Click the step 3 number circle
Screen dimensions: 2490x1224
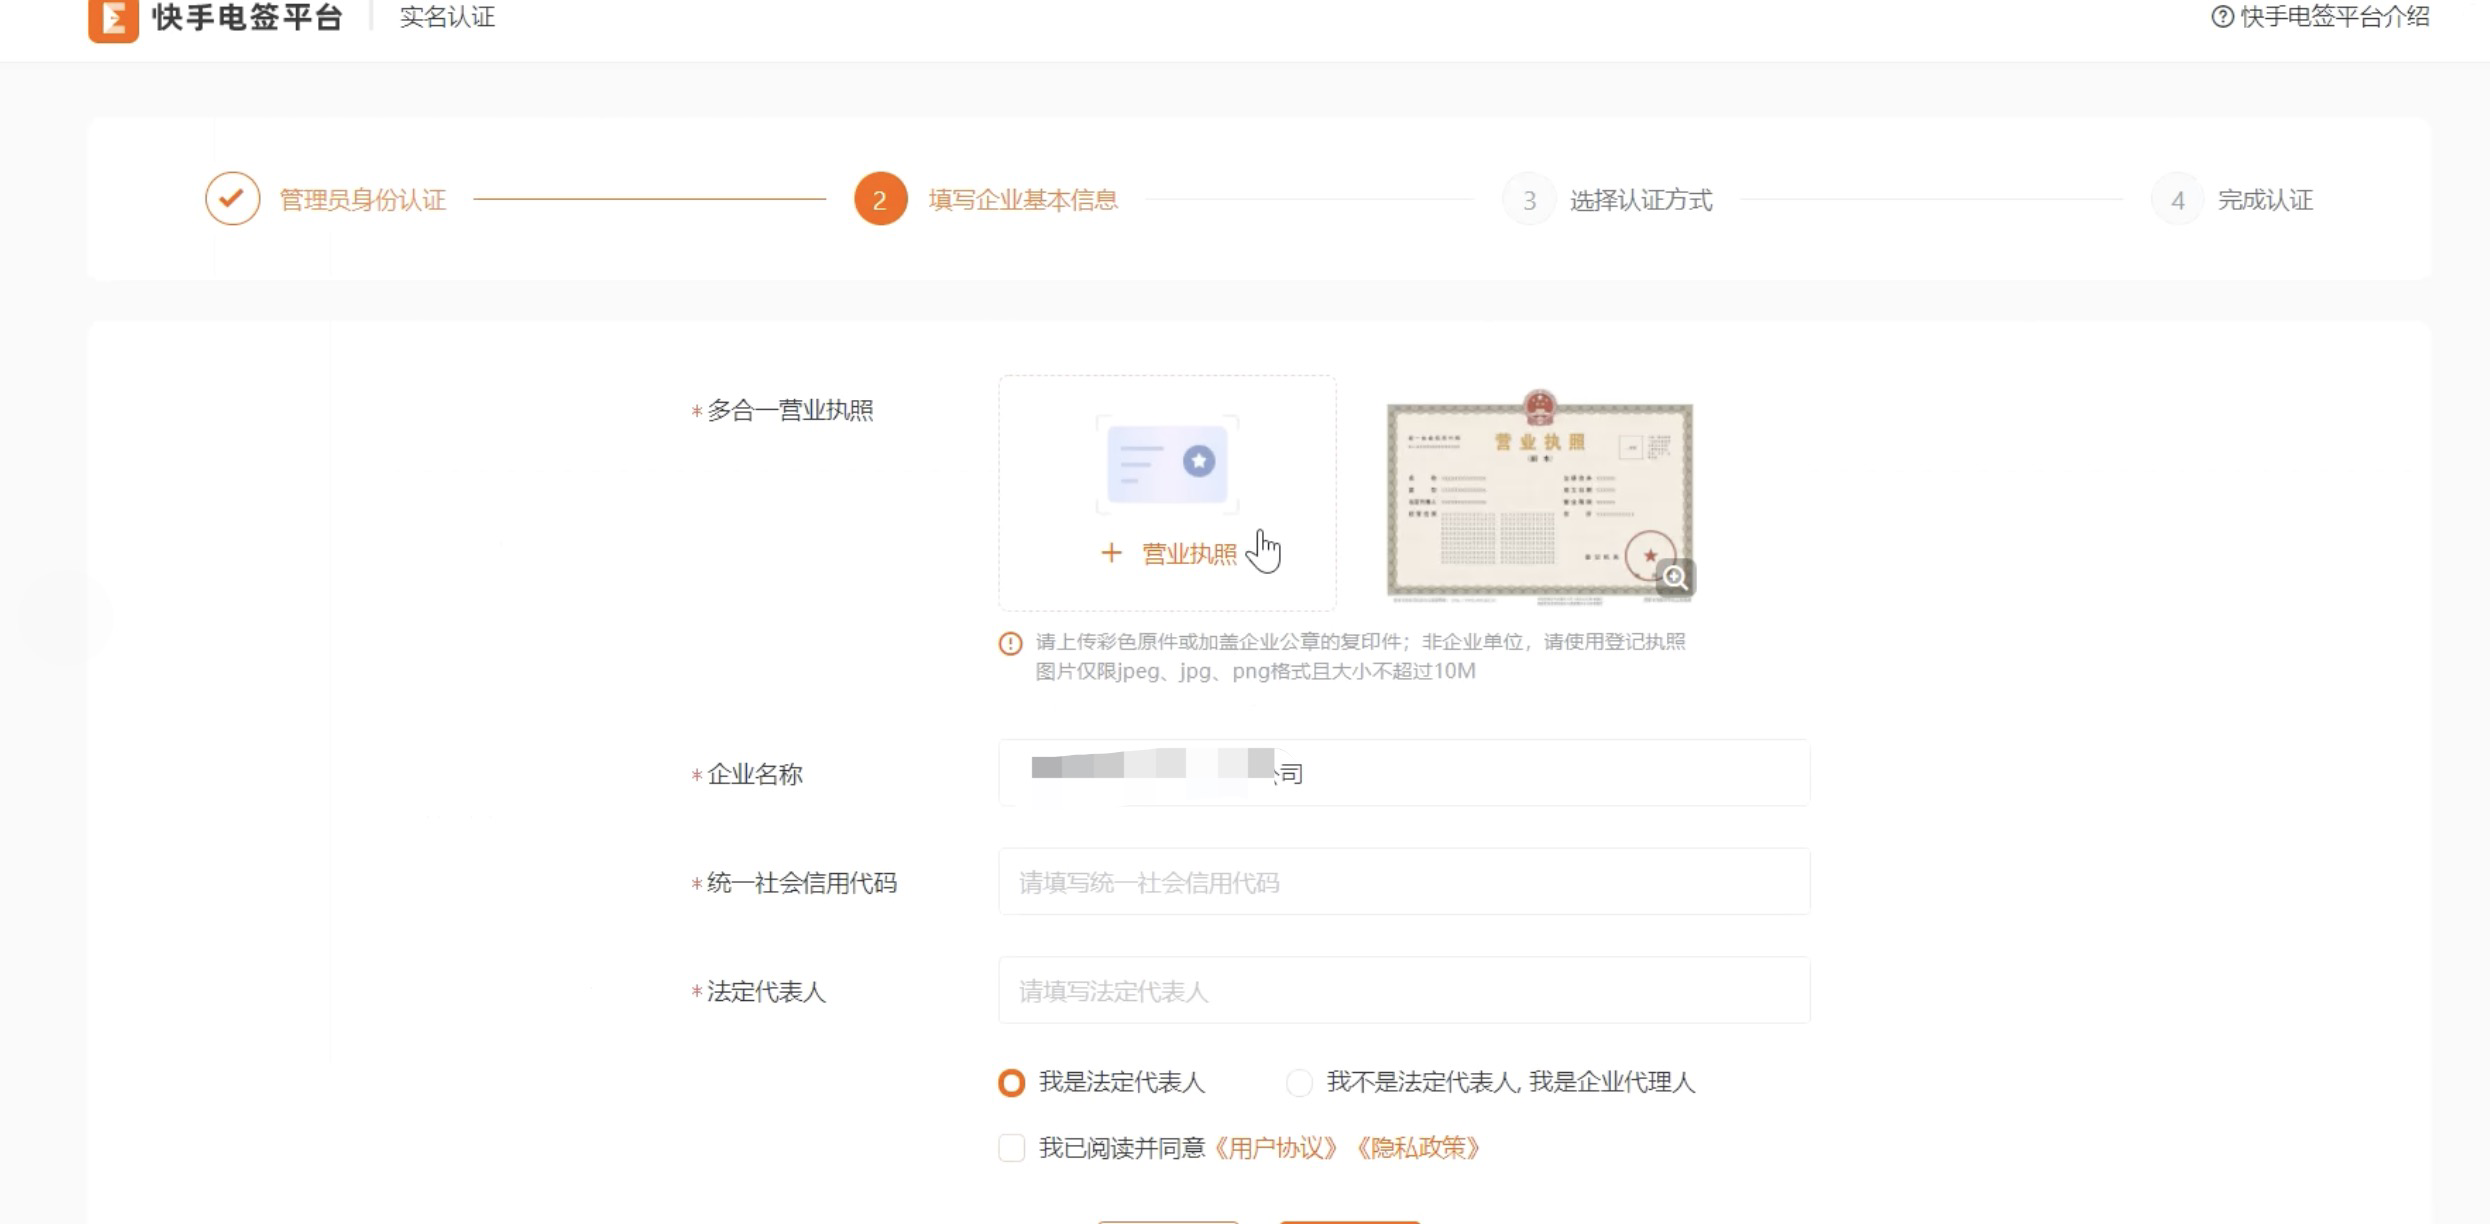point(1528,200)
